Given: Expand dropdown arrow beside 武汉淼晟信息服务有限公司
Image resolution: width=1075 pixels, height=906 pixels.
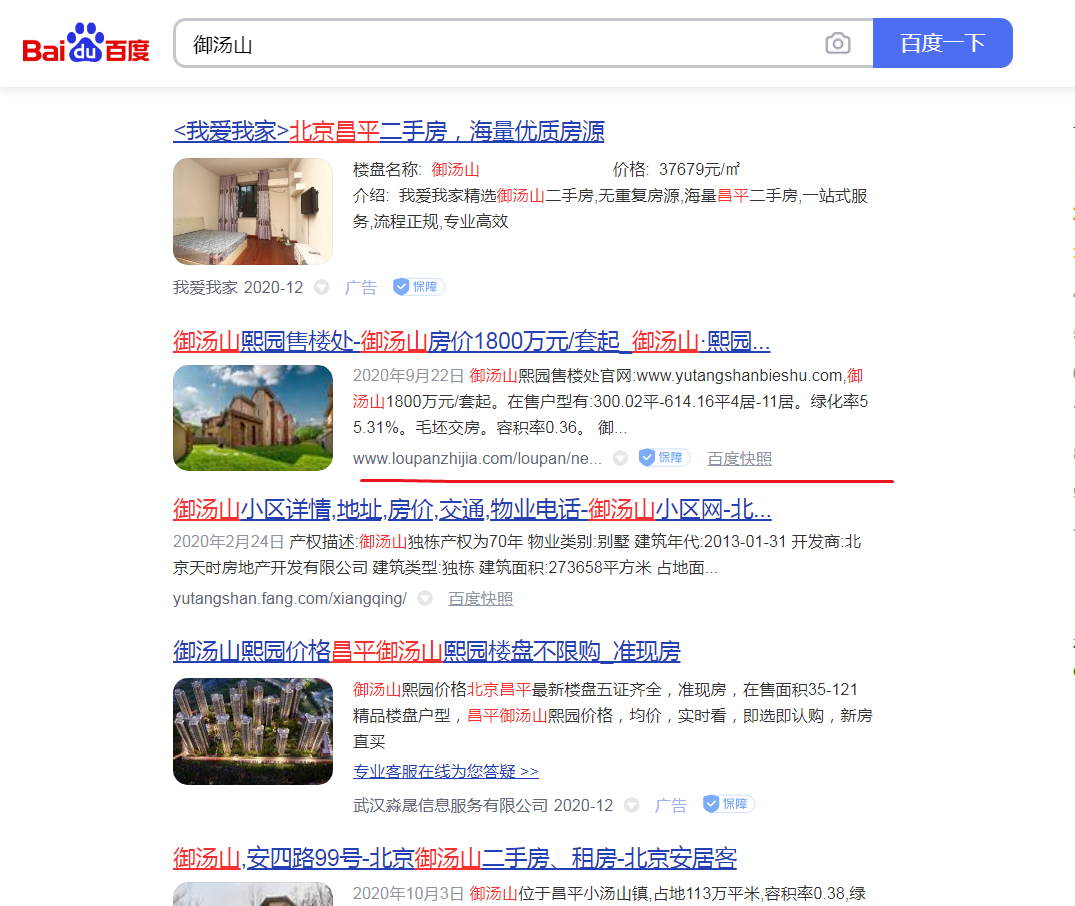Looking at the screenshot, I should [x=631, y=805].
